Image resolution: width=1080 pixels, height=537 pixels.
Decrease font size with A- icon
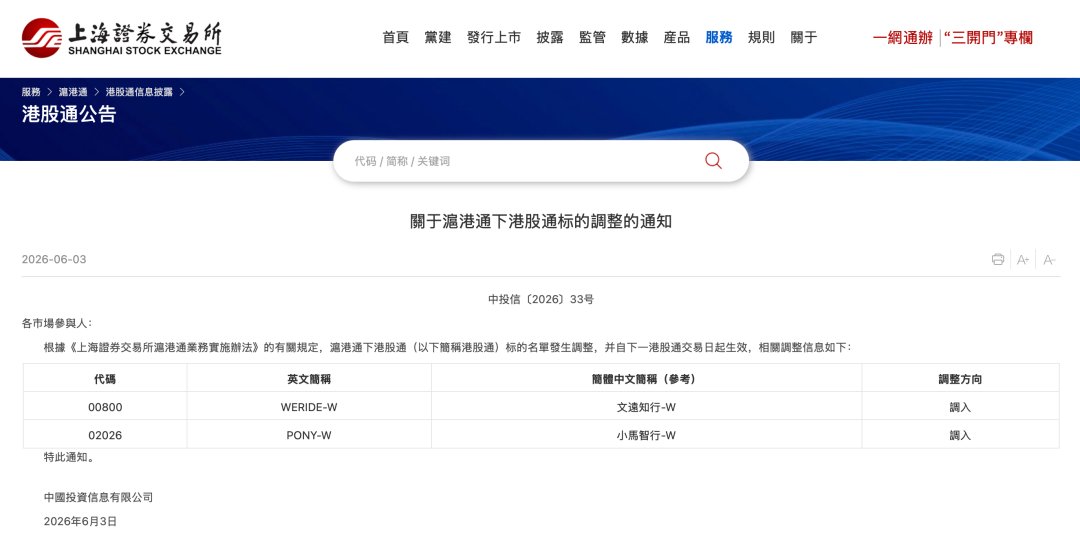[1049, 260]
